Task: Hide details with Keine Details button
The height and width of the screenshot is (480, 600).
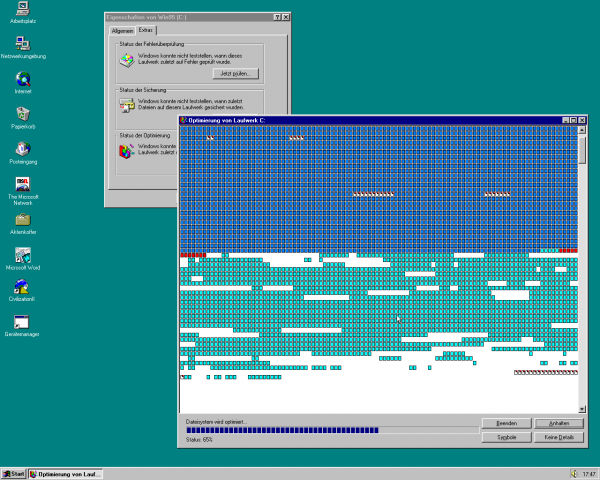Action: [x=557, y=437]
